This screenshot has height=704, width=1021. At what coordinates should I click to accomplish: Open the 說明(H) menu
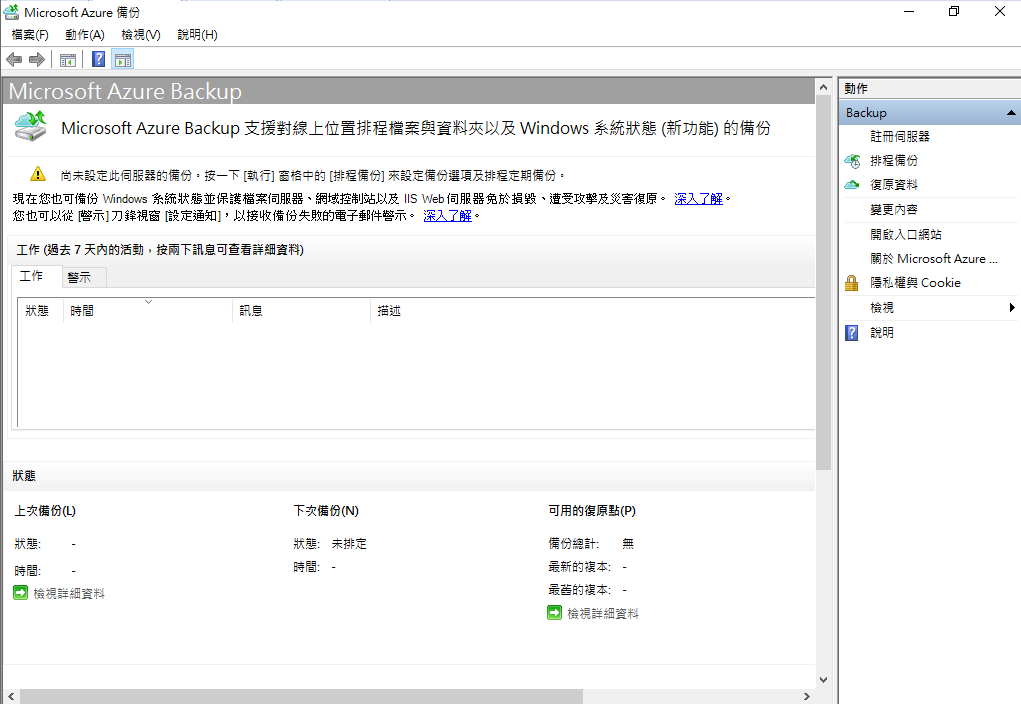point(197,35)
